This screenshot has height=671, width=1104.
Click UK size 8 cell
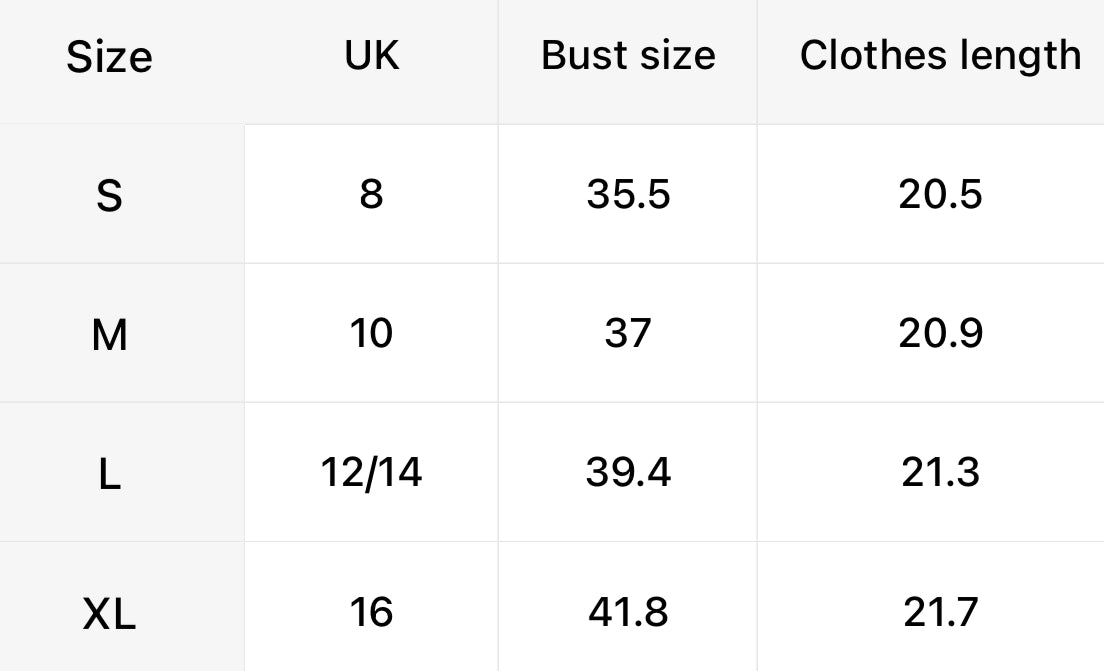[372, 194]
